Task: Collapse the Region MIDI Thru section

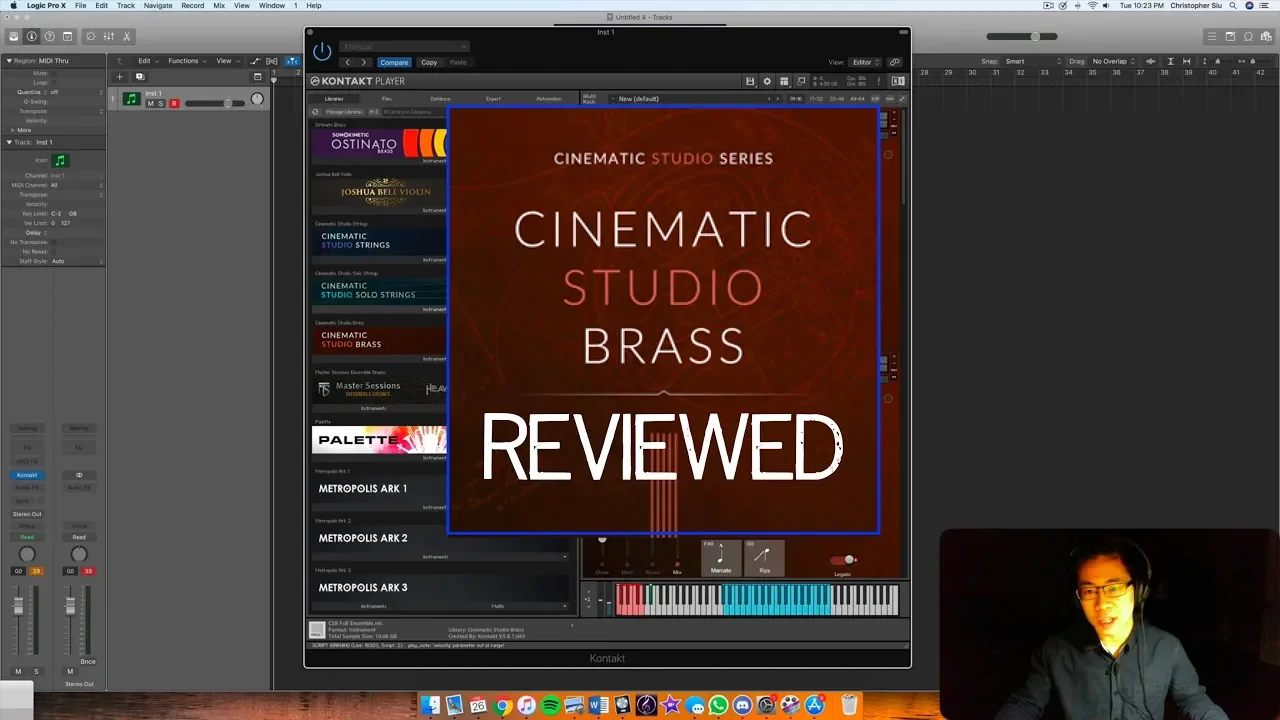Action: pyautogui.click(x=9, y=61)
